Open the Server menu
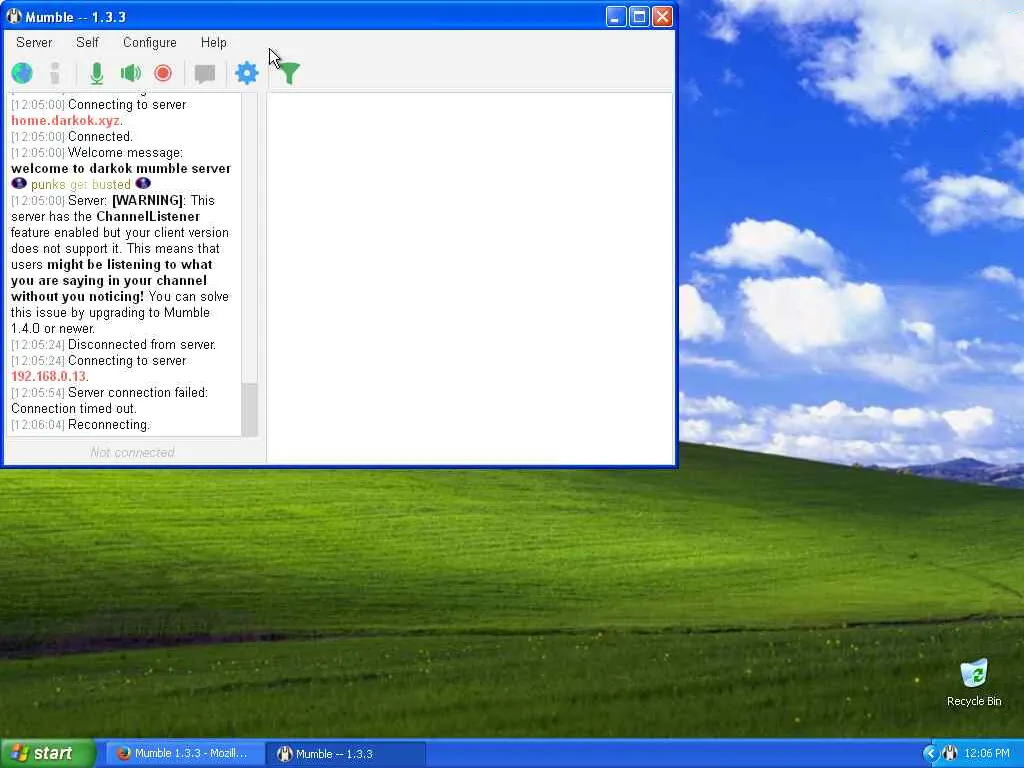Viewport: 1024px width, 768px height. [34, 42]
